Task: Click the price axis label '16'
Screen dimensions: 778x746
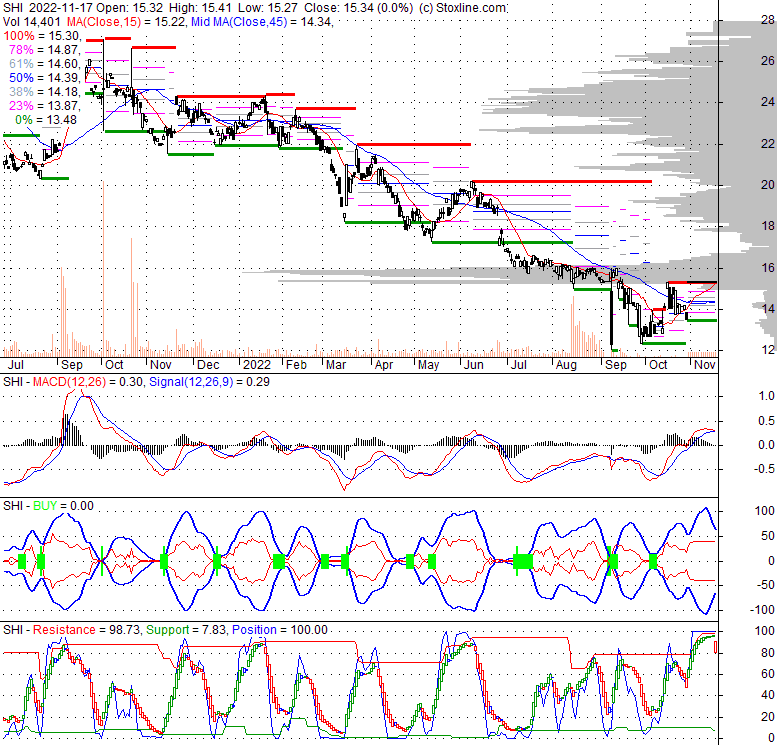Action: (768, 268)
